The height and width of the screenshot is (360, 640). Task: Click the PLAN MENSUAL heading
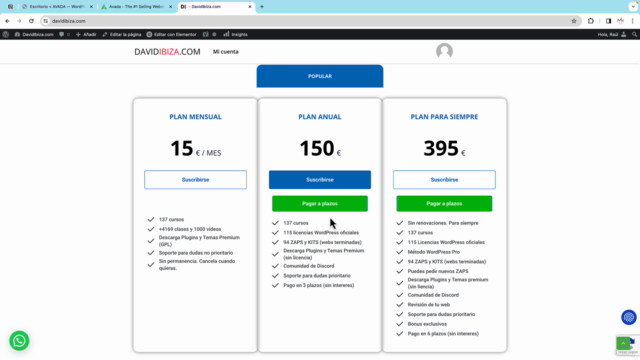tap(196, 117)
